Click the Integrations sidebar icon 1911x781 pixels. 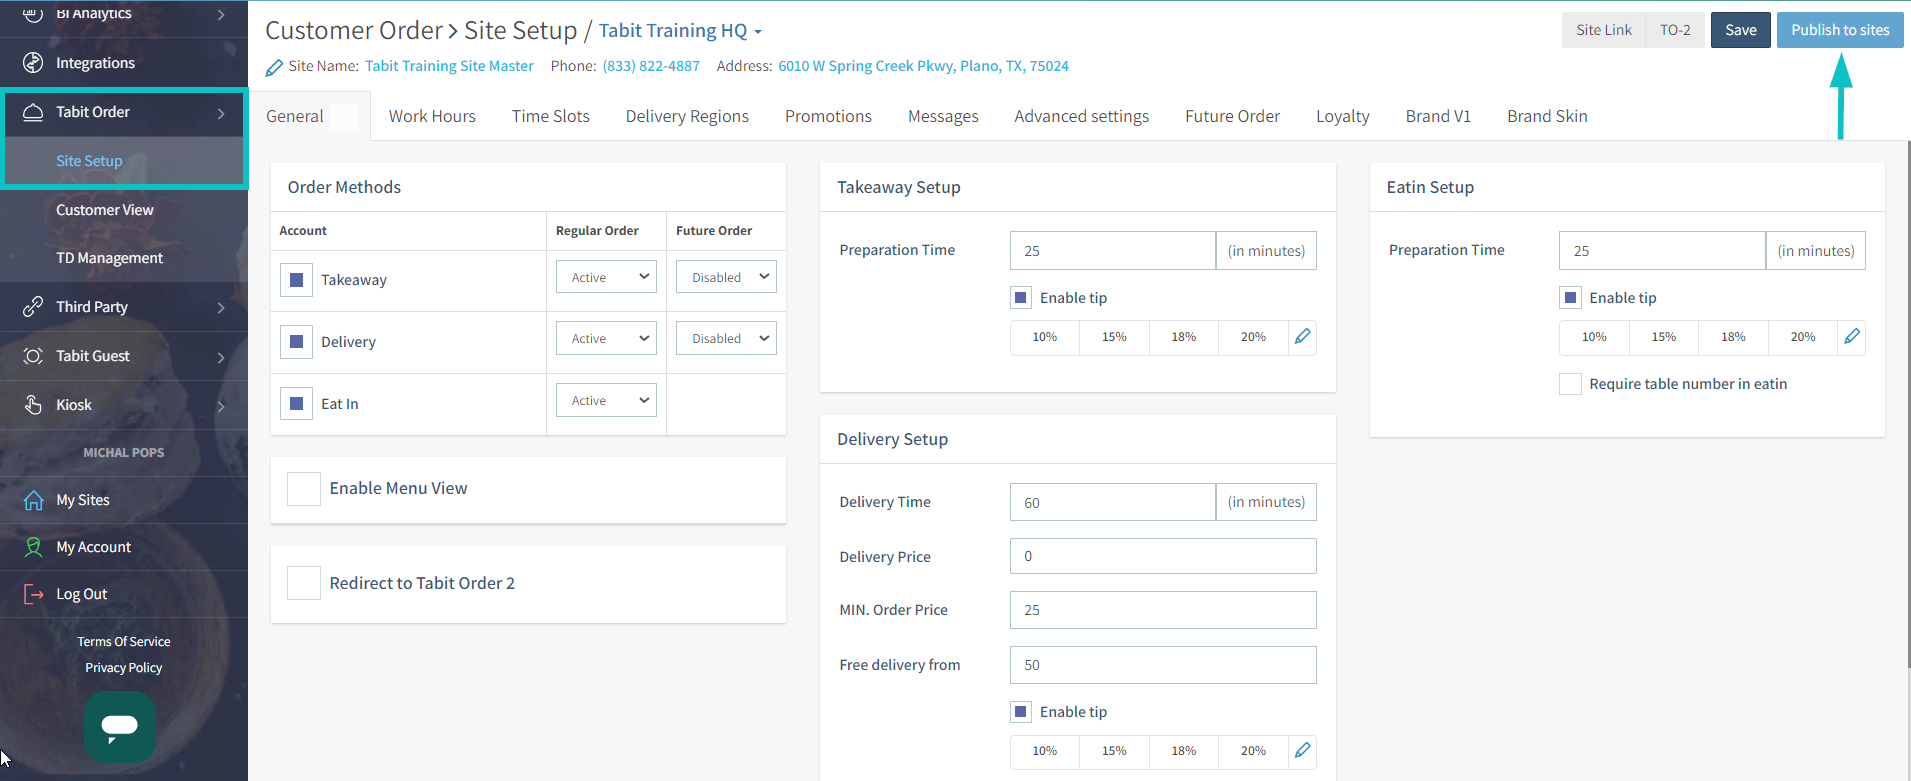[x=33, y=63]
